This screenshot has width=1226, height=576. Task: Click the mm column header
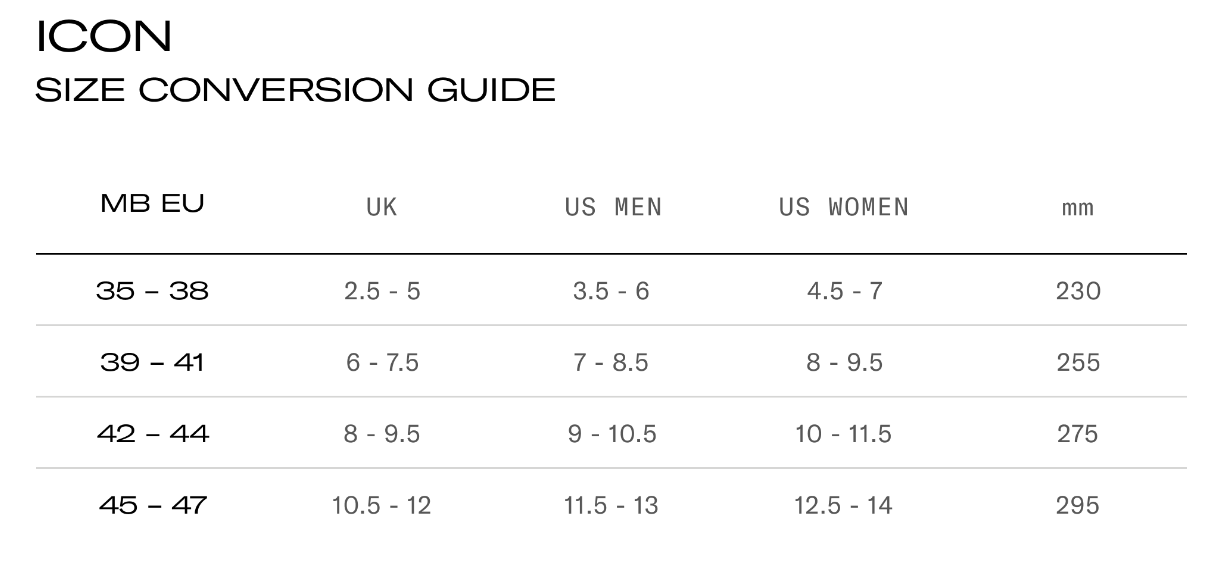point(1078,208)
